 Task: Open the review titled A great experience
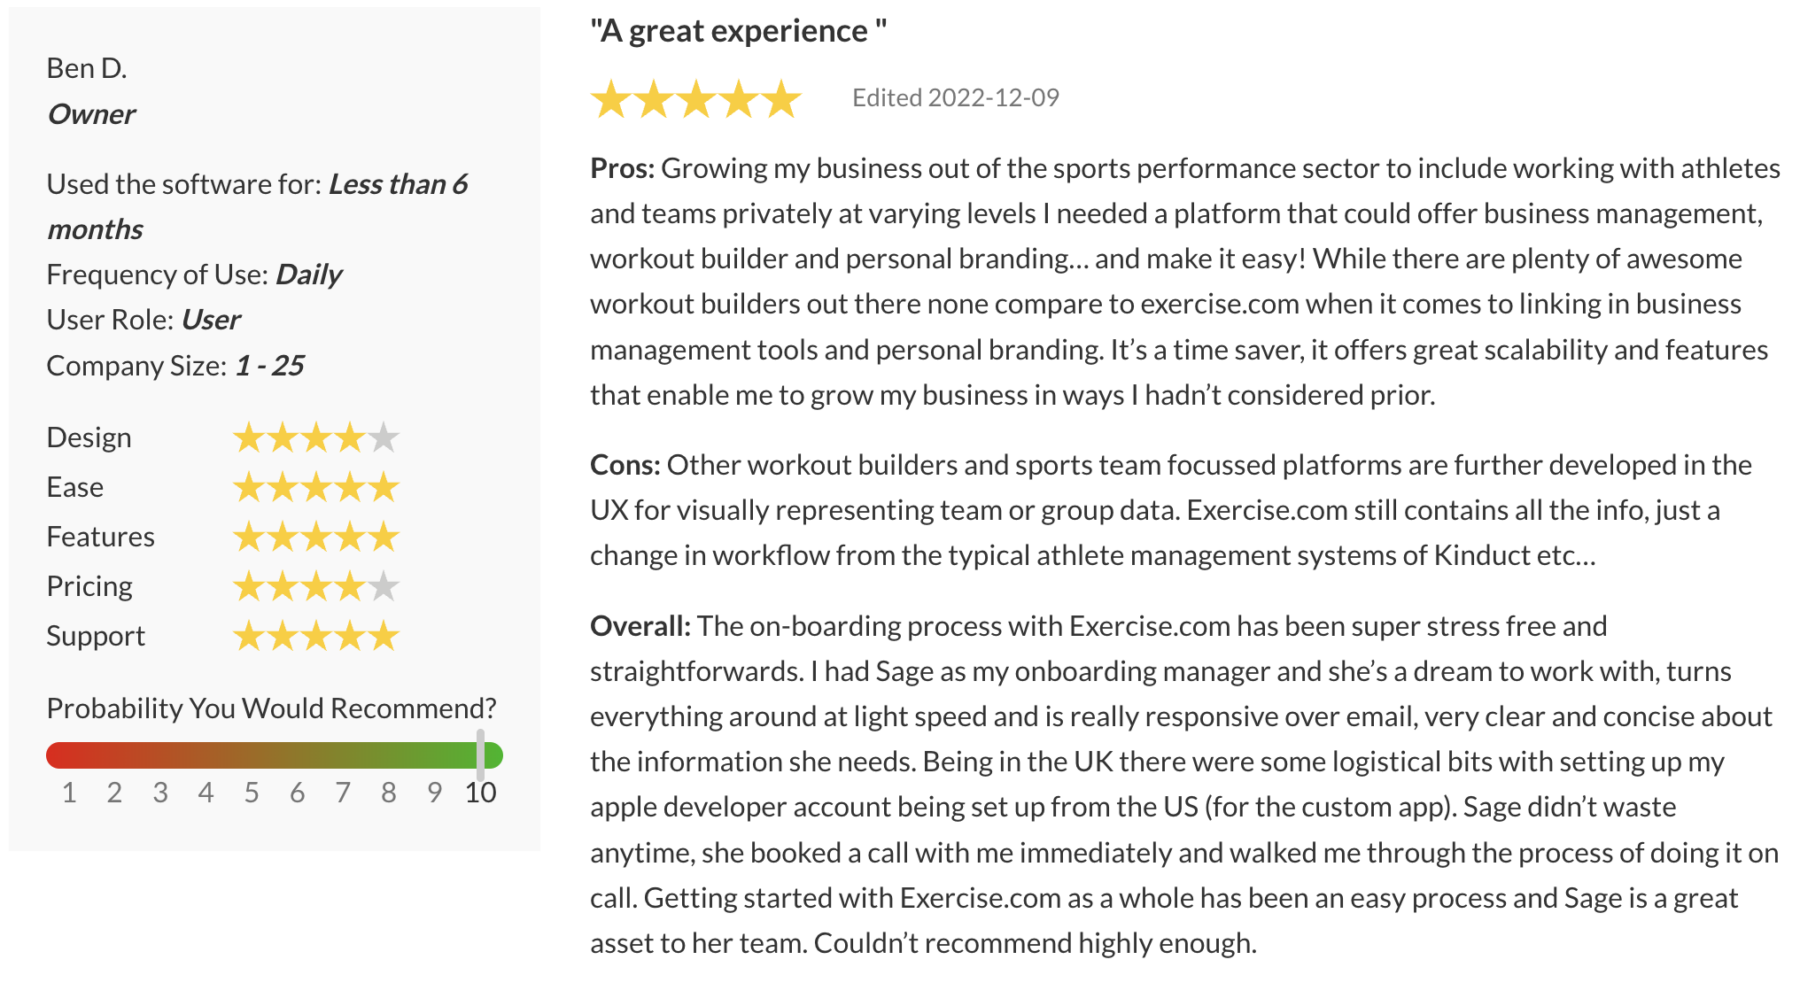click(x=736, y=30)
